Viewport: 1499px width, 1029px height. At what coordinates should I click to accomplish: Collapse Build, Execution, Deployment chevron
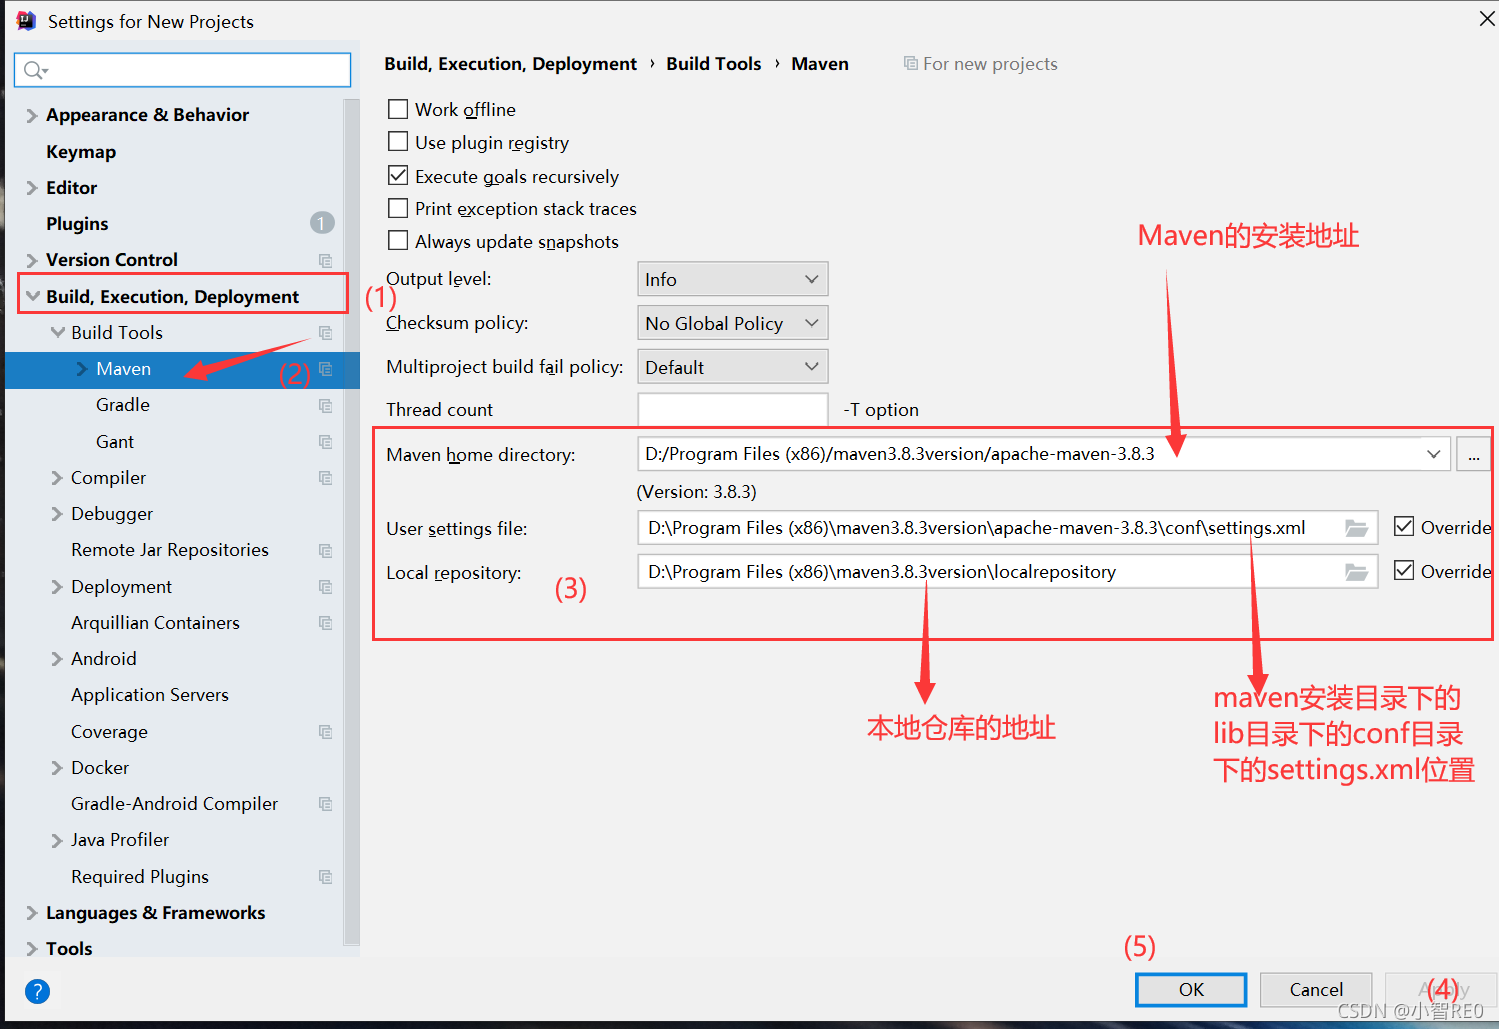coord(33,296)
